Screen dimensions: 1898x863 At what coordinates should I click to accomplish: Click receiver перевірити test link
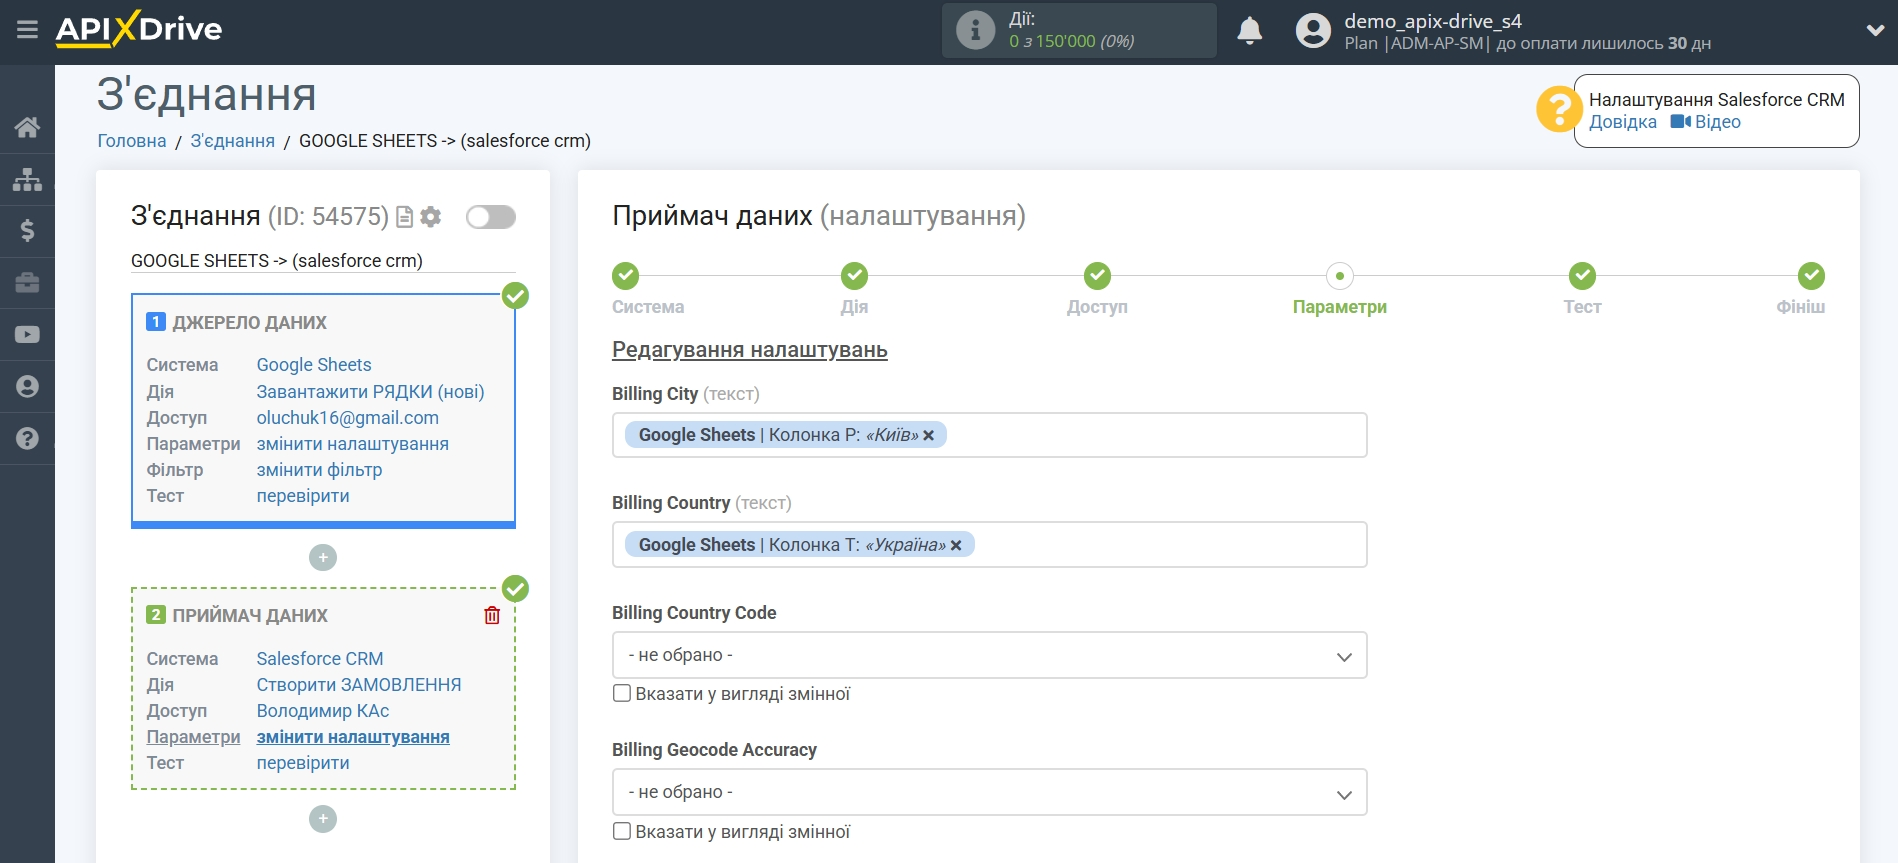point(303,763)
